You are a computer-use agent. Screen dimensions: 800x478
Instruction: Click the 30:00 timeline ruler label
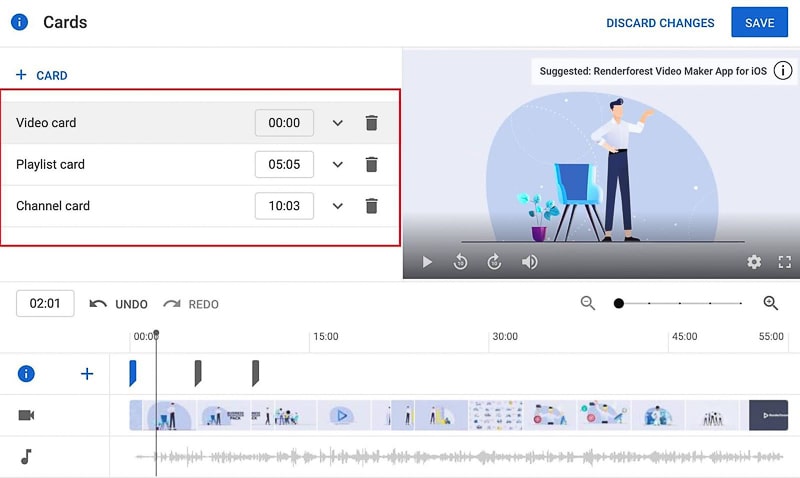point(505,337)
